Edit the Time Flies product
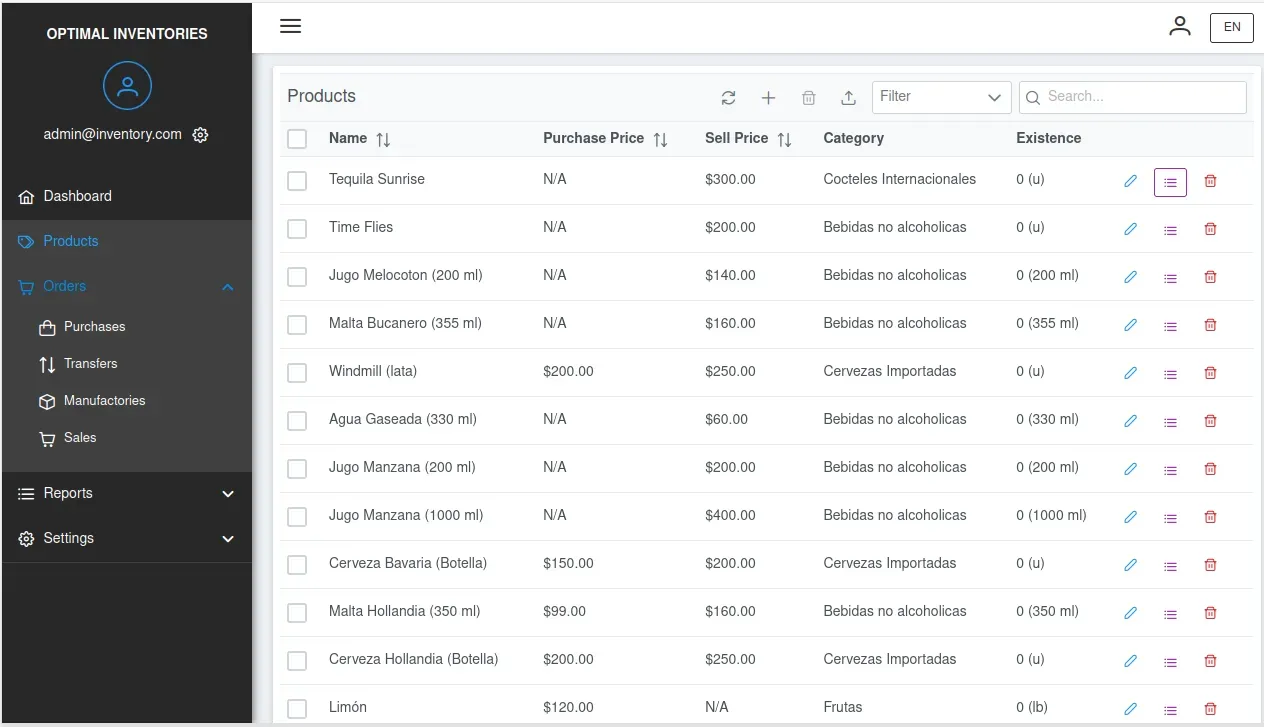1264x727 pixels. 1130,230
